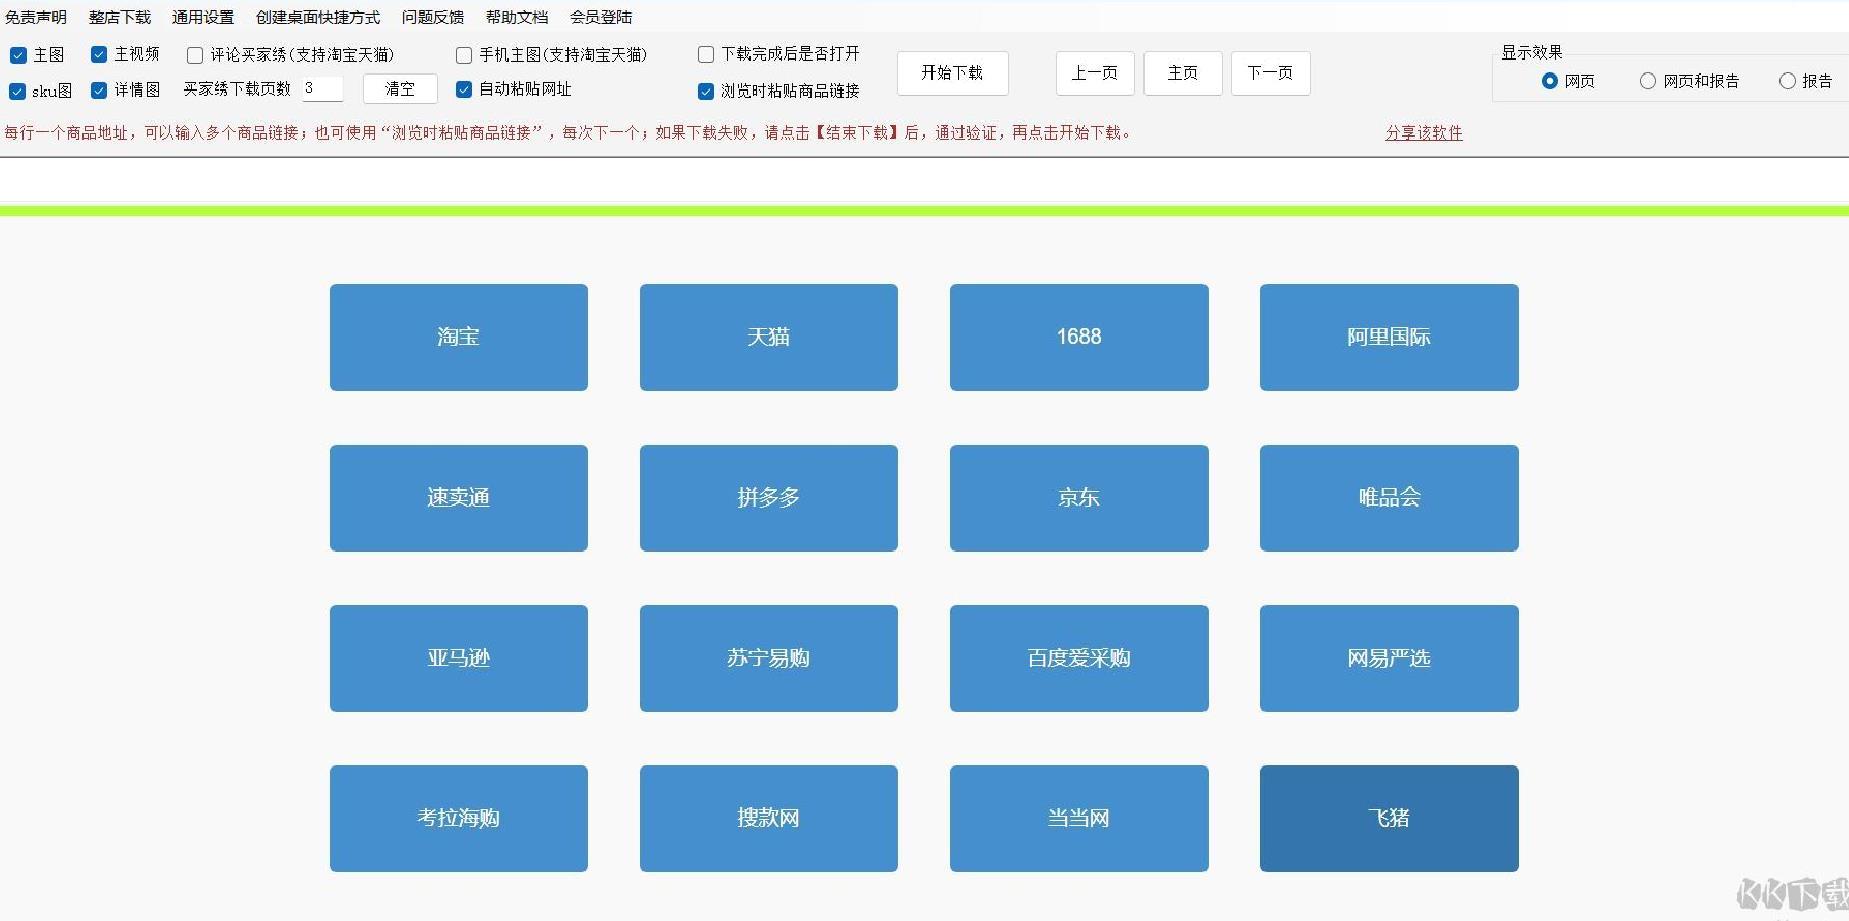The image size is (1849, 921).
Task: Open the 飞猪 platform tile
Action: (x=1389, y=818)
